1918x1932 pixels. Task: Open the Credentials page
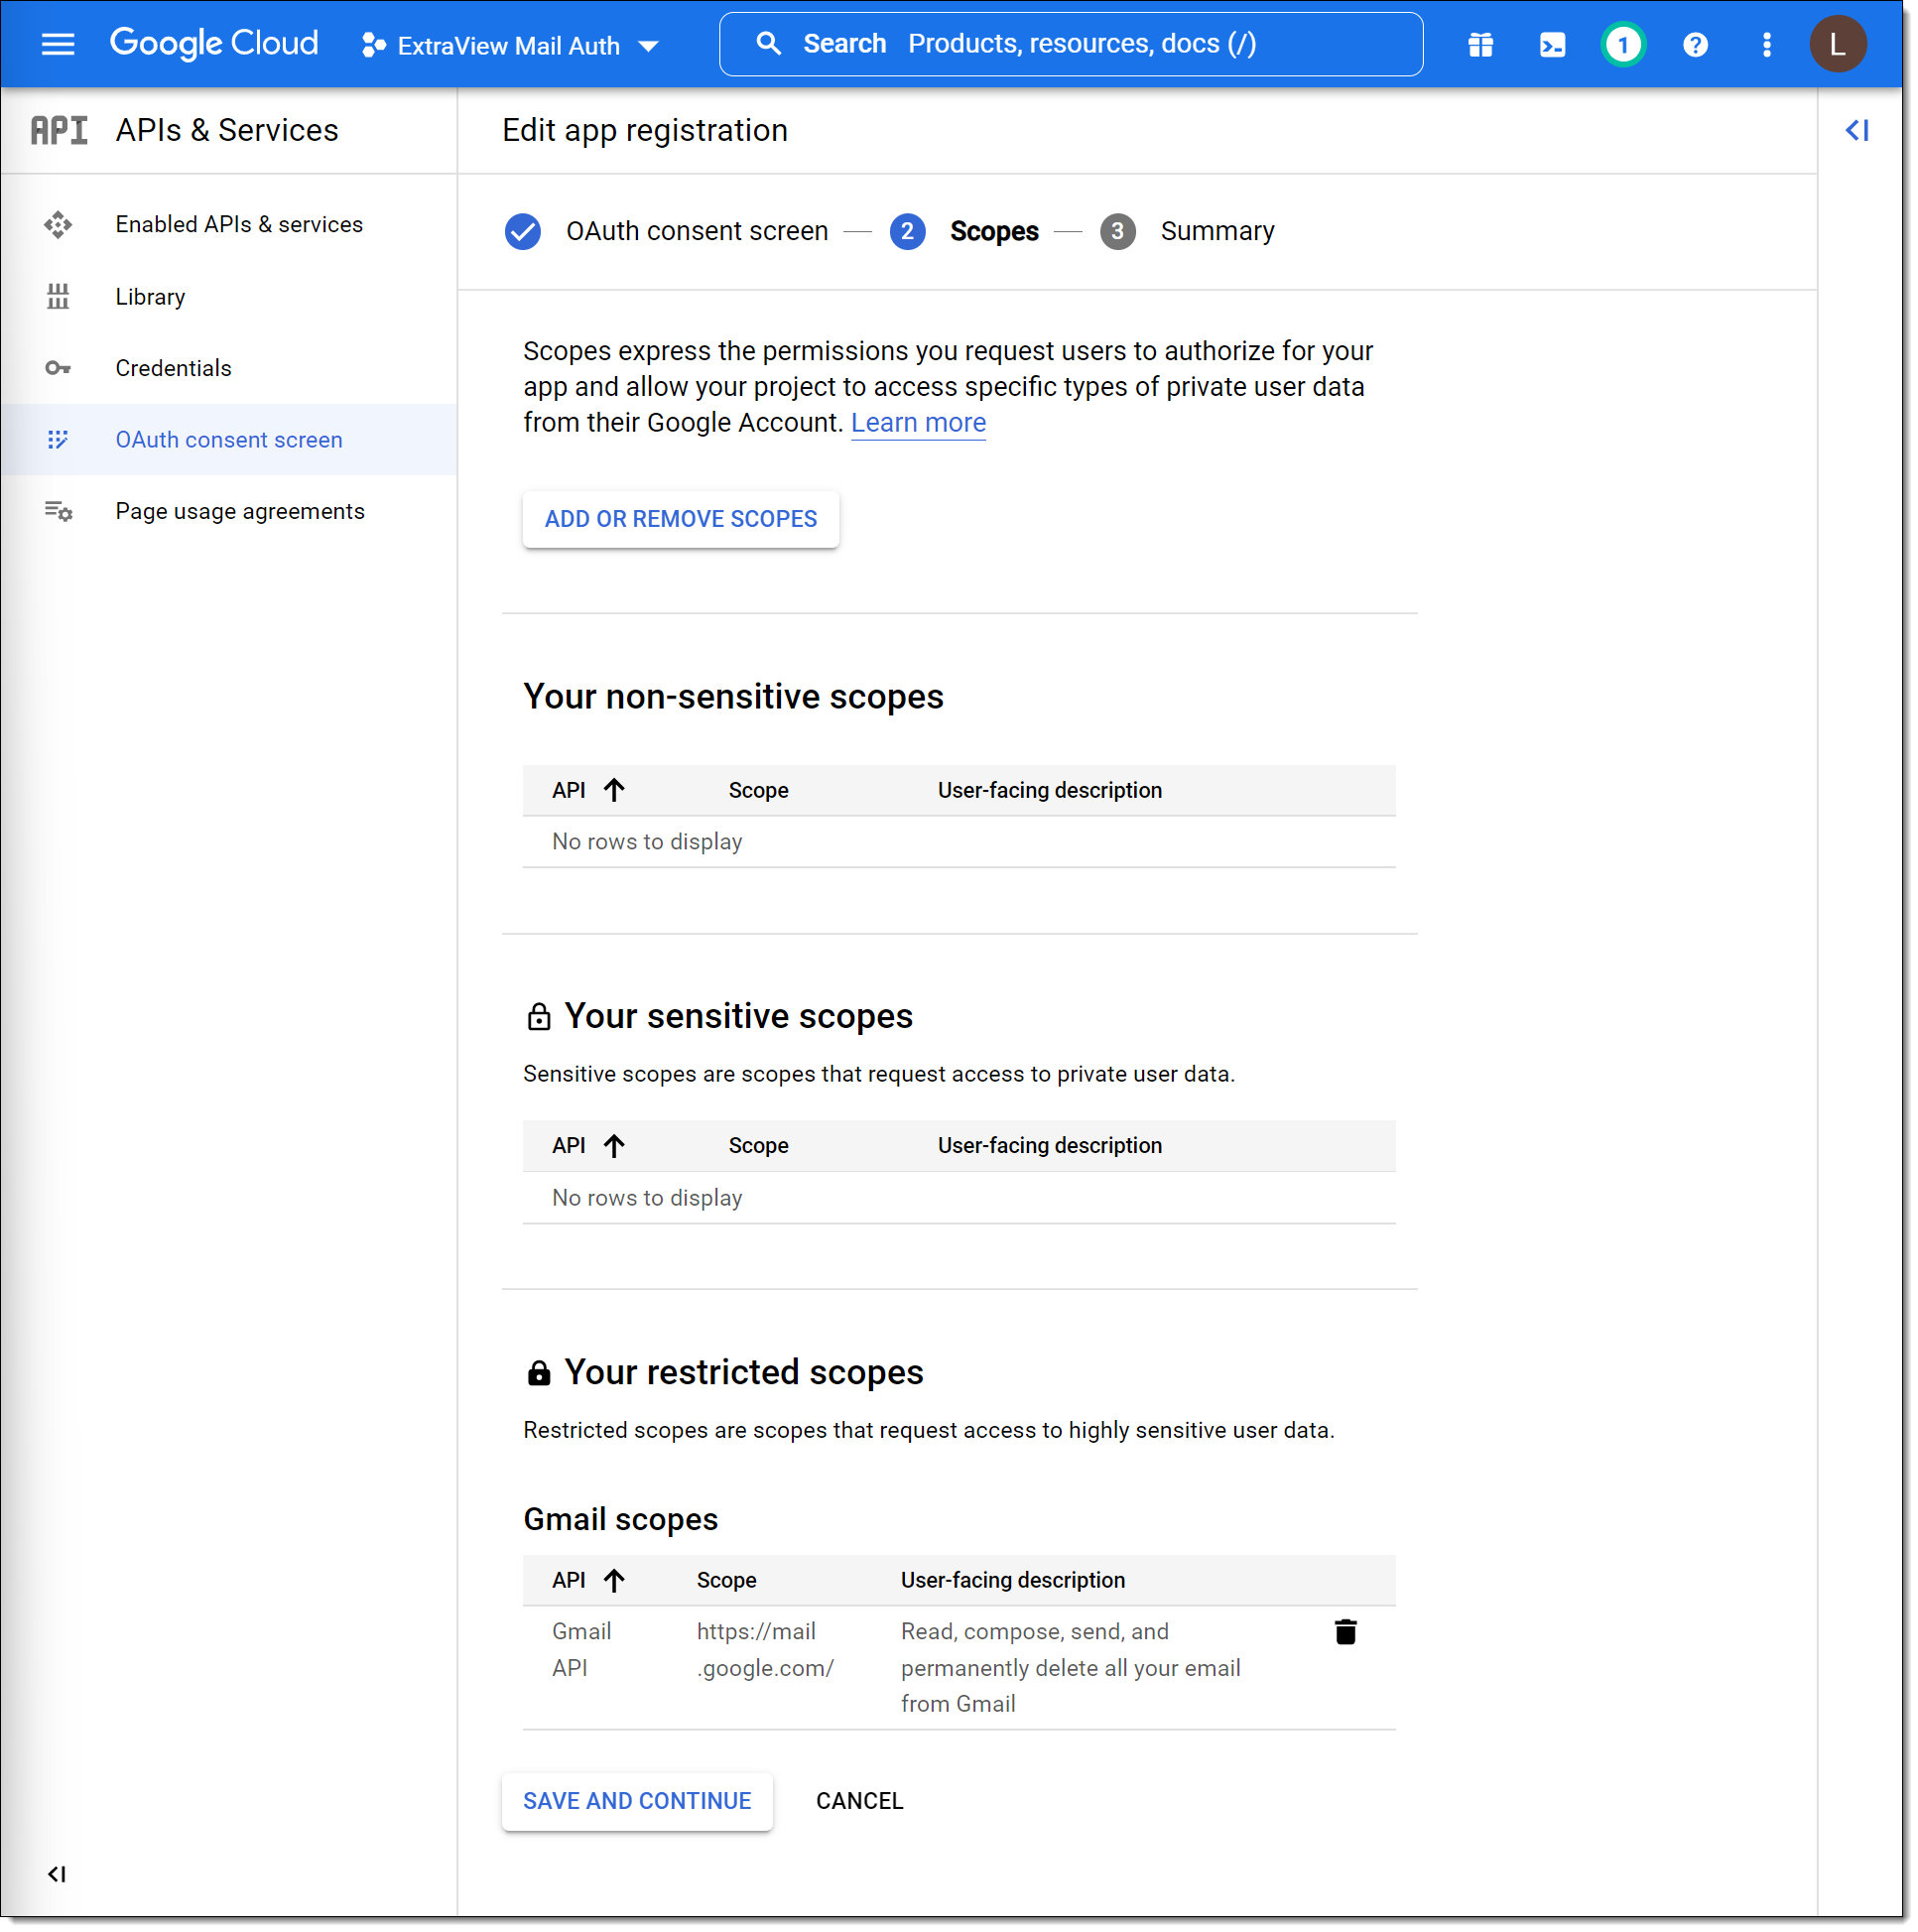[228, 368]
